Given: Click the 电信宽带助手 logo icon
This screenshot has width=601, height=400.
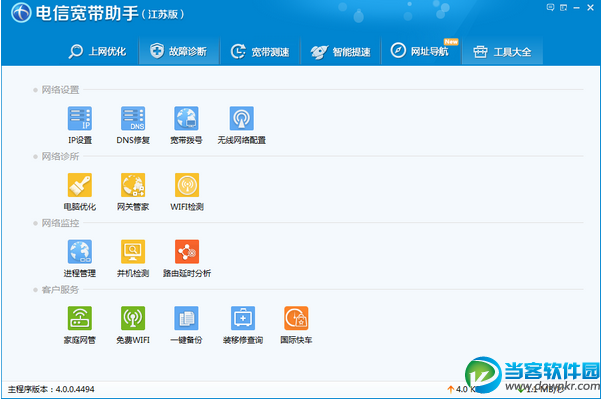Looking at the screenshot, I should pos(21,13).
